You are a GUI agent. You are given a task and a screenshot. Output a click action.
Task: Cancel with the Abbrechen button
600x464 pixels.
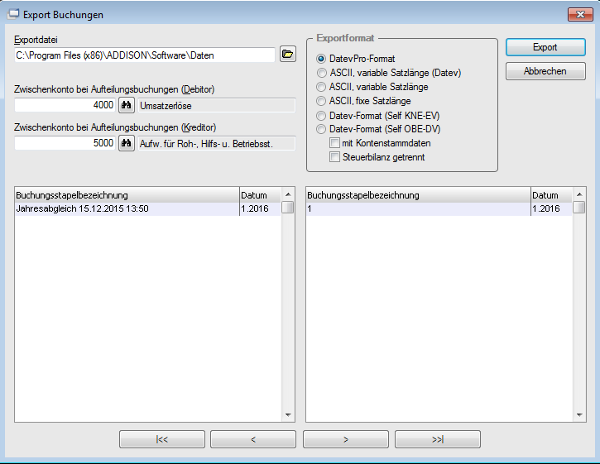click(545, 71)
